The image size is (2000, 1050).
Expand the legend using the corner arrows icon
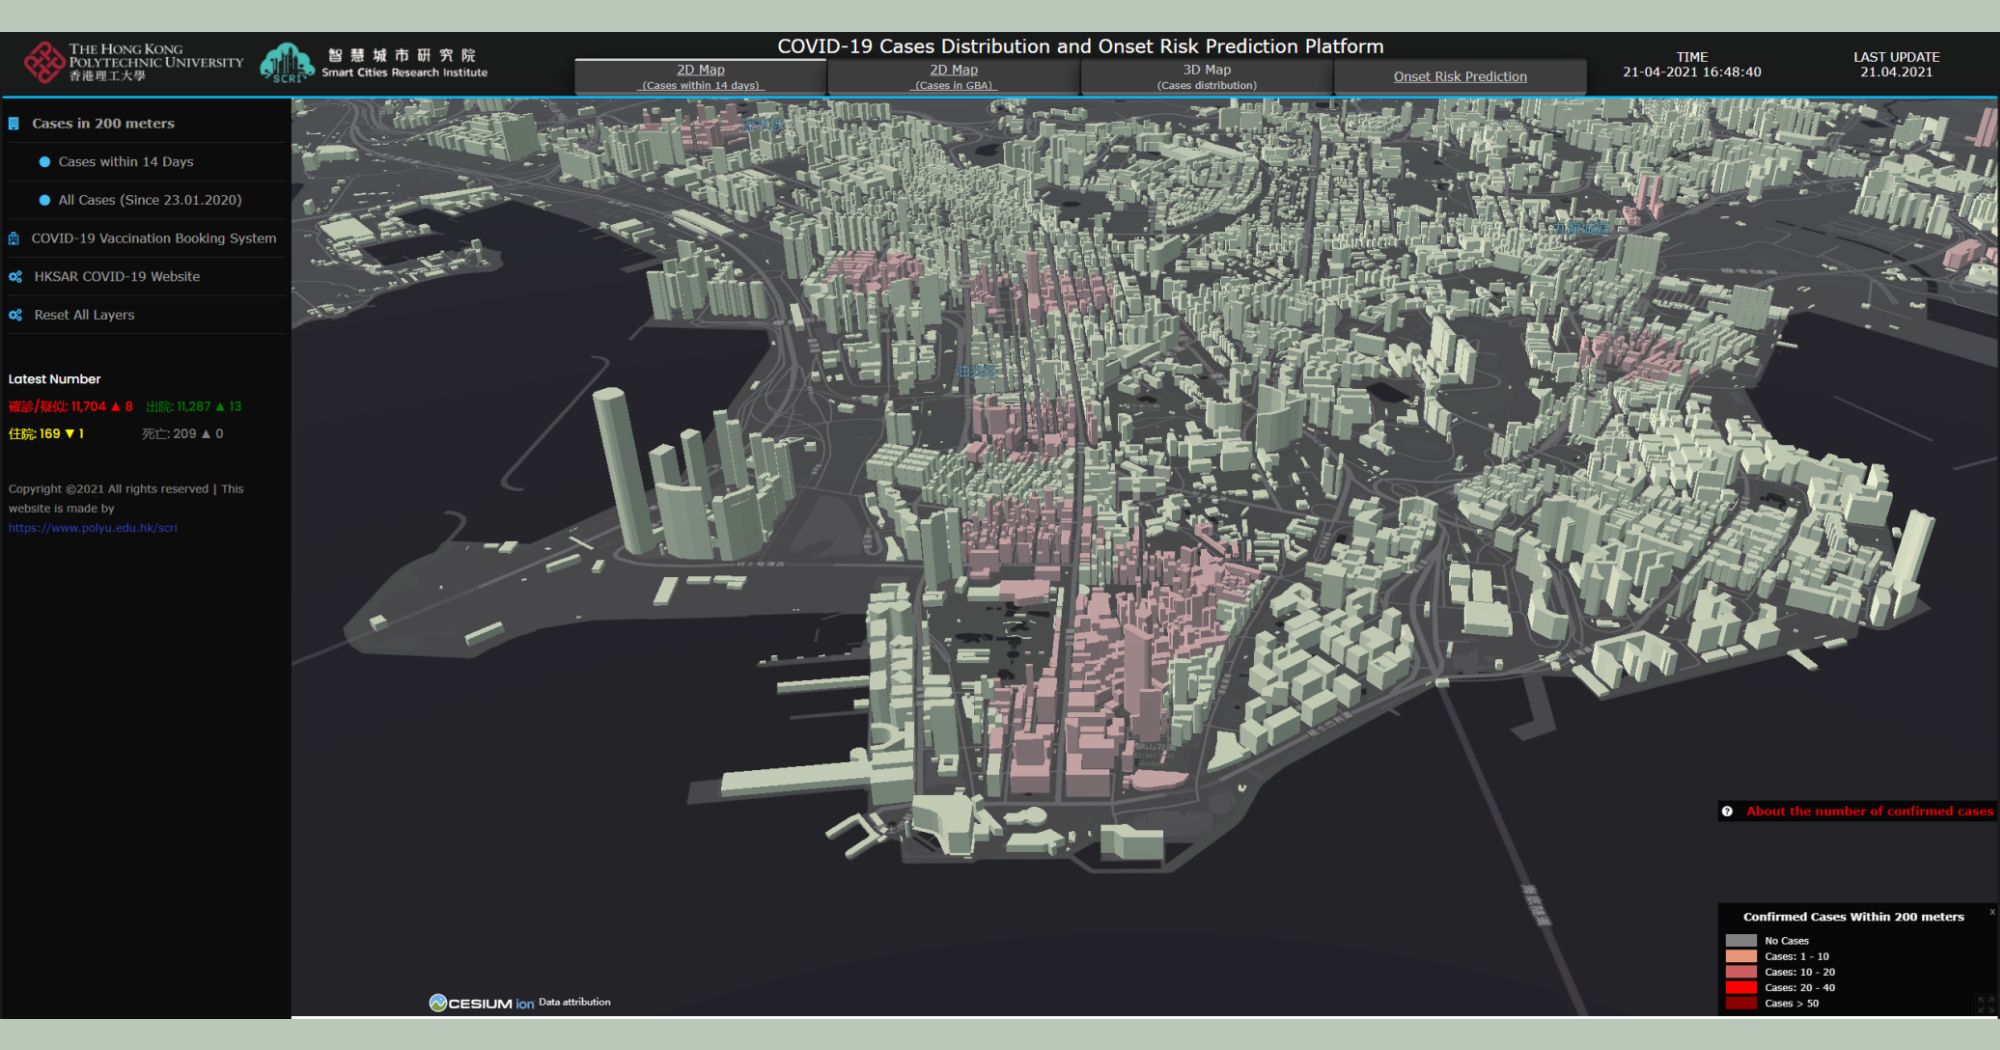tap(1984, 1003)
